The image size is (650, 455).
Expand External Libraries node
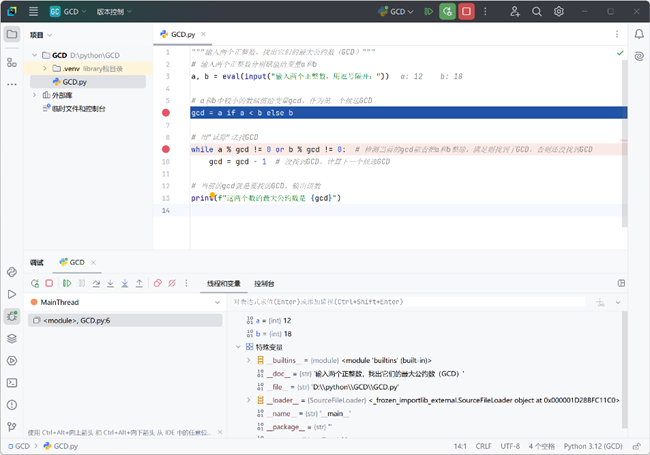[x=35, y=95]
